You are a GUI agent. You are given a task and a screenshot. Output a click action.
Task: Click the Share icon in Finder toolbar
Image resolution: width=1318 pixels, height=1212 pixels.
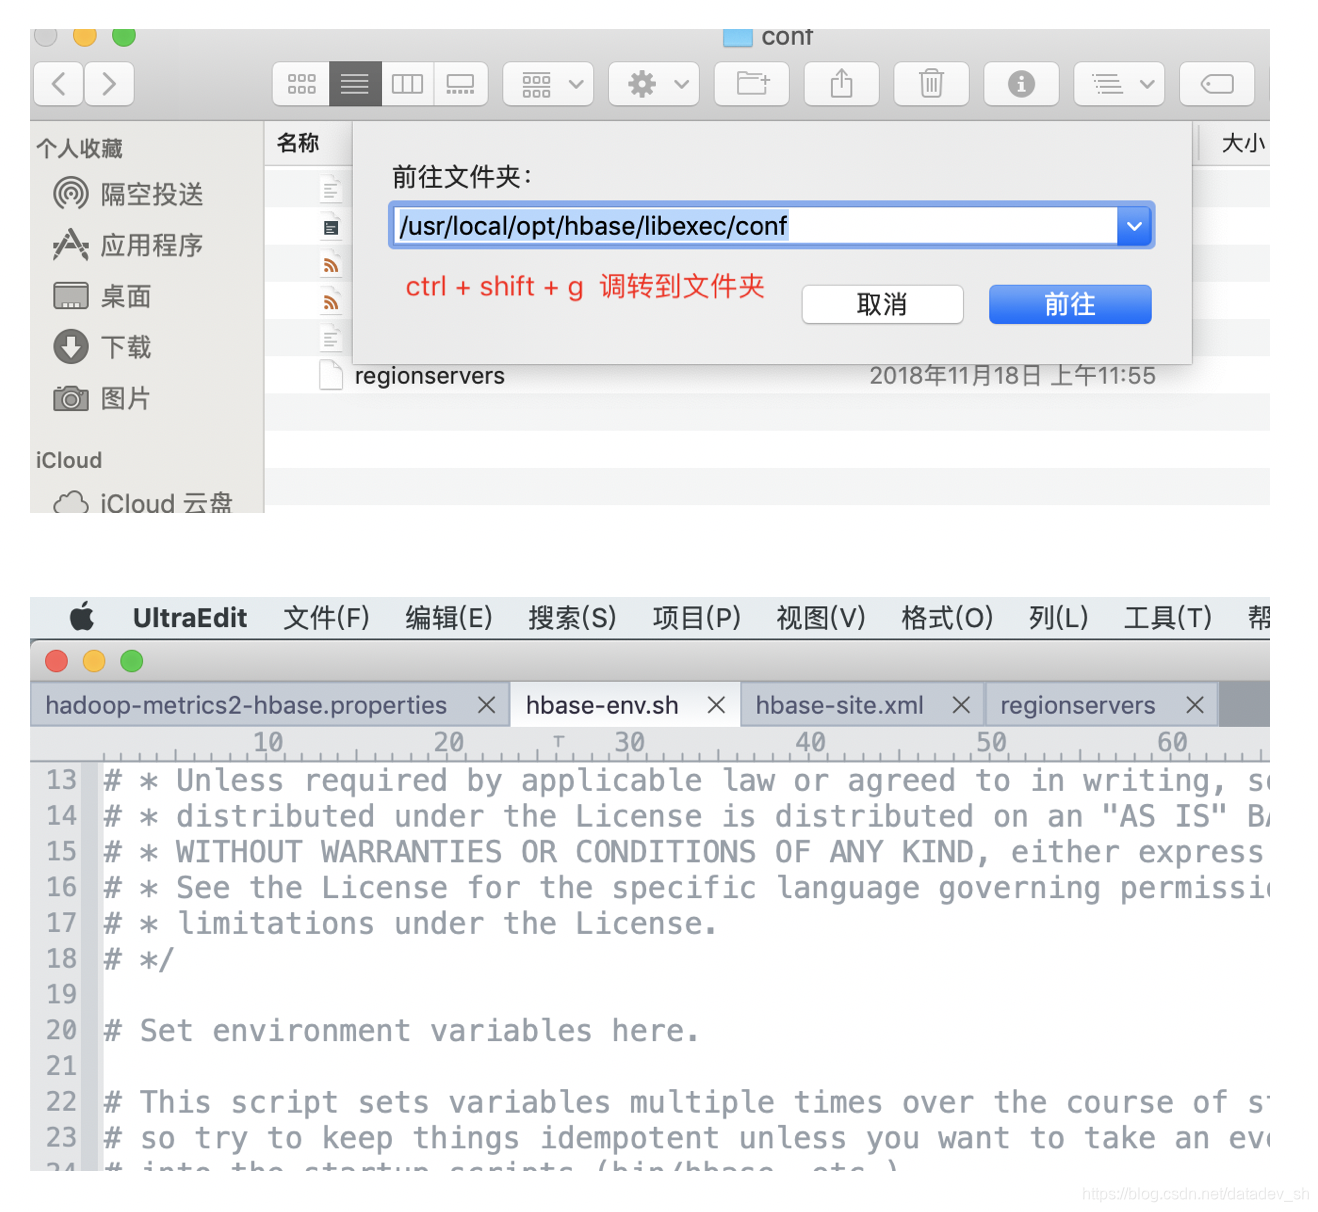(x=842, y=84)
